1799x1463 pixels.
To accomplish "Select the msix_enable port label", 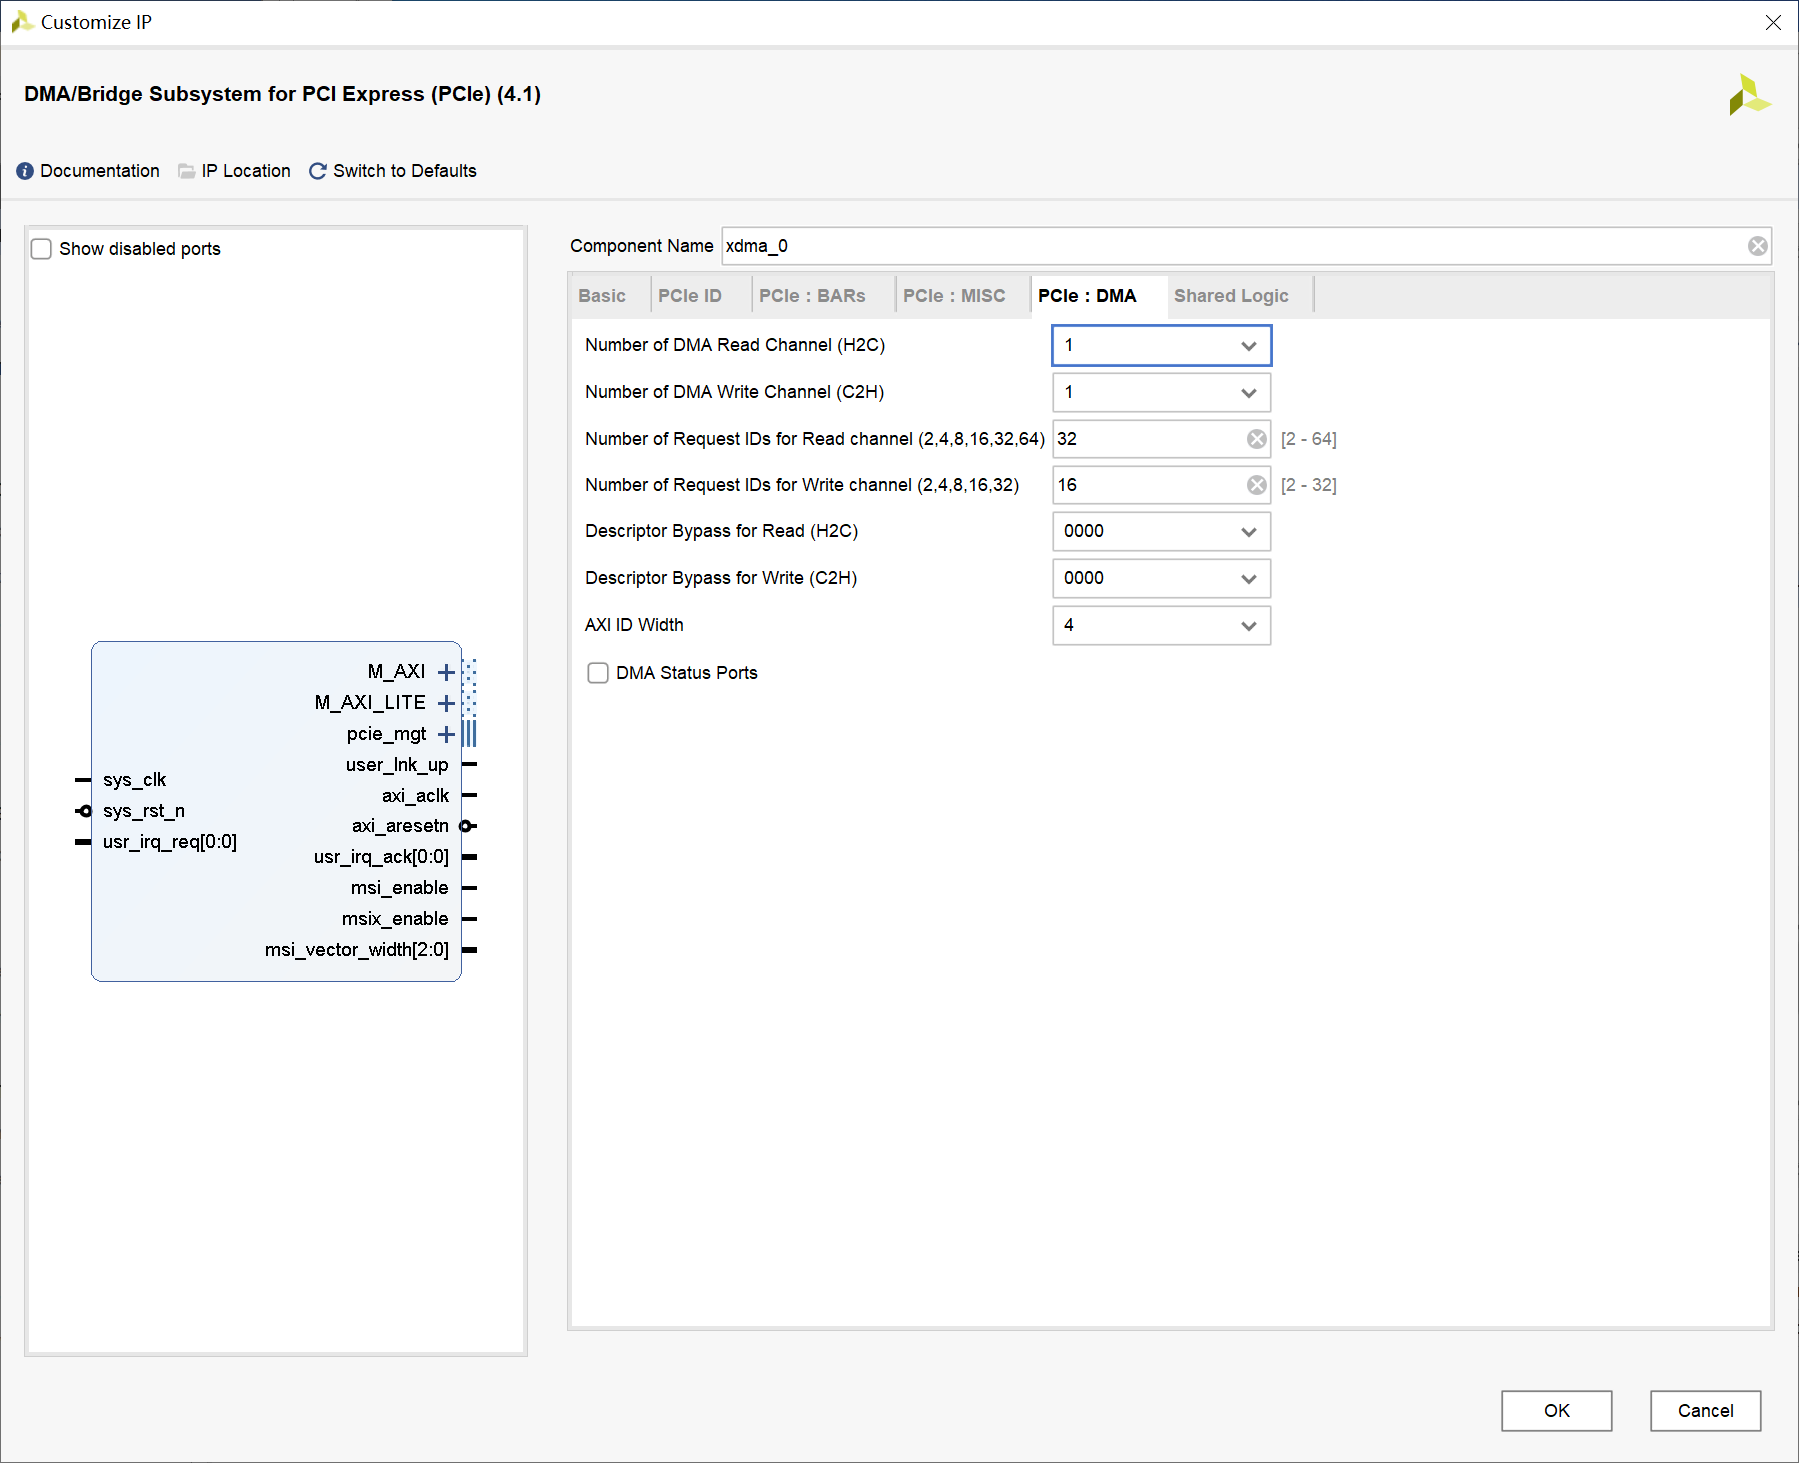I will [x=395, y=919].
